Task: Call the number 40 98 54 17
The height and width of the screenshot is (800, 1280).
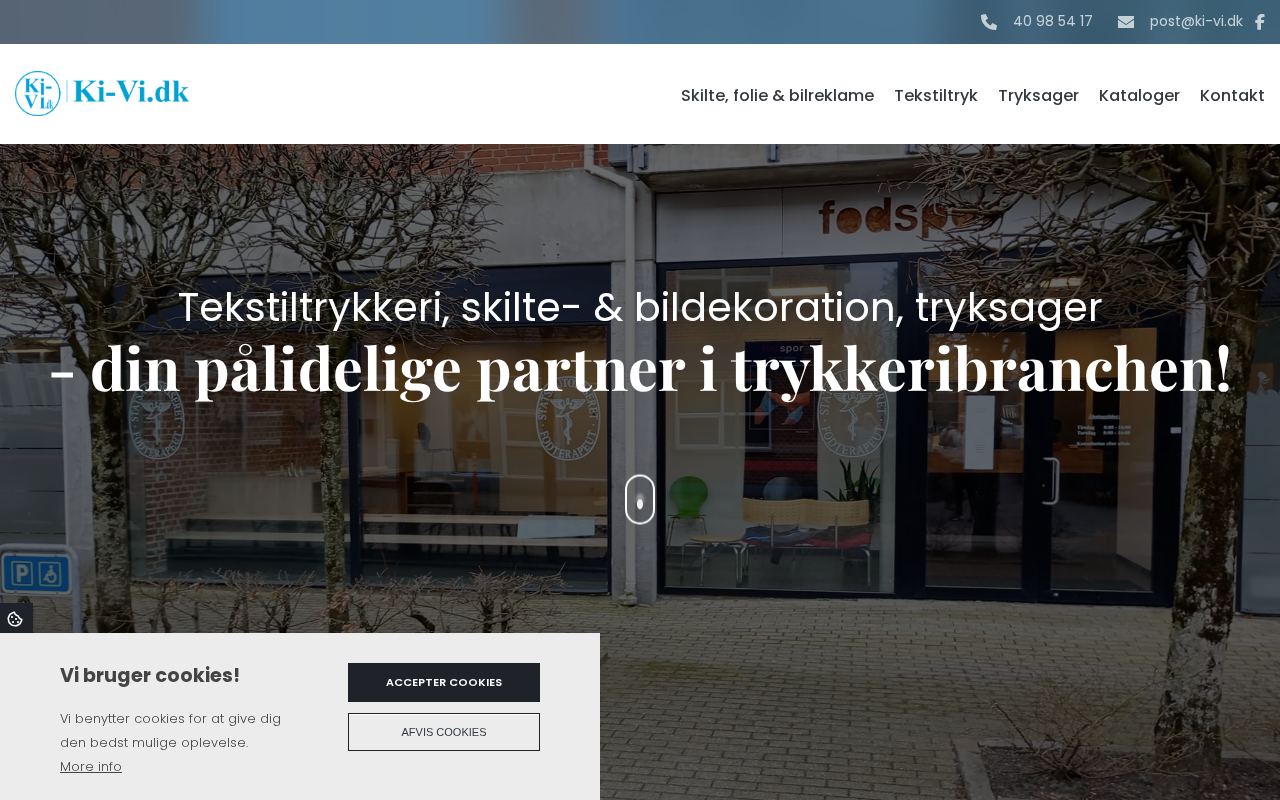Action: click(x=1052, y=21)
